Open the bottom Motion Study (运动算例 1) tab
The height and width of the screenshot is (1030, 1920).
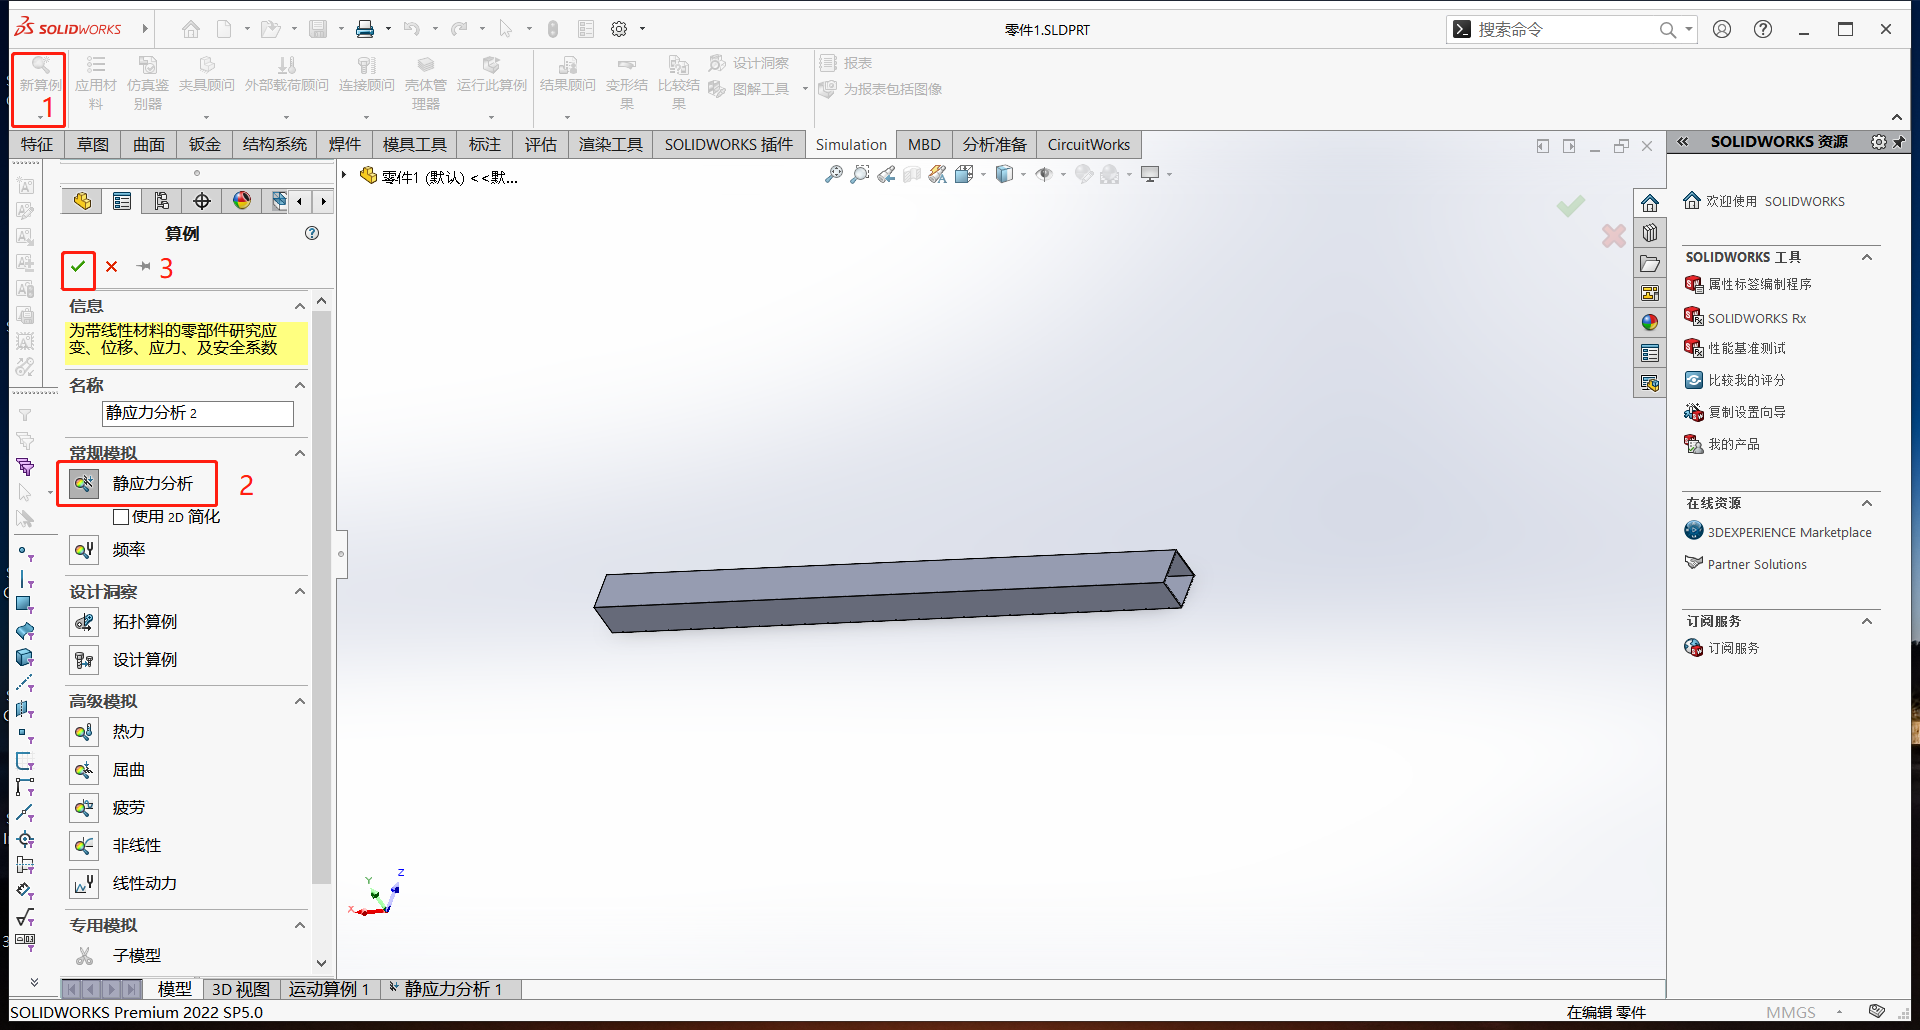click(x=328, y=989)
